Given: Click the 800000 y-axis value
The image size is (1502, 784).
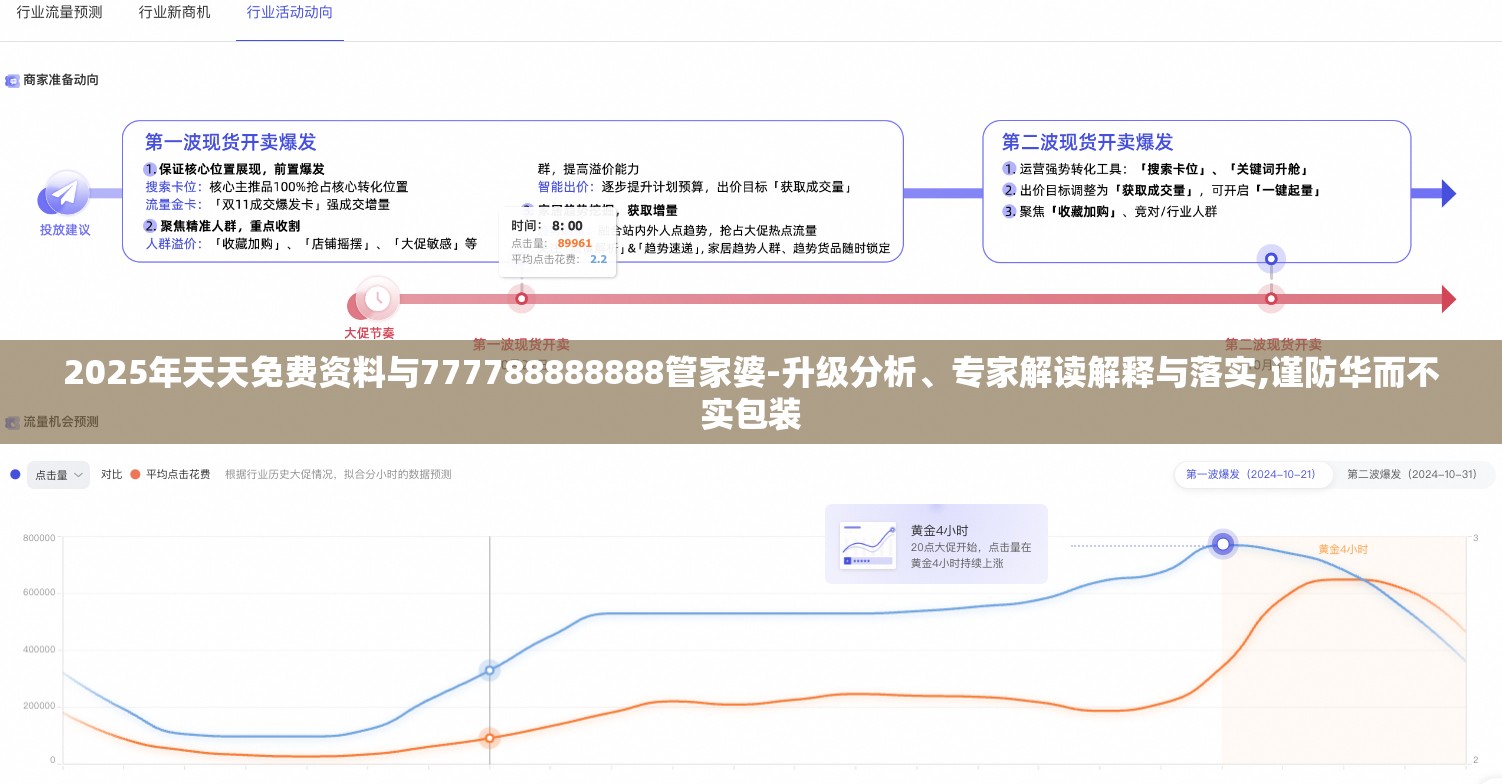Looking at the screenshot, I should (38, 538).
